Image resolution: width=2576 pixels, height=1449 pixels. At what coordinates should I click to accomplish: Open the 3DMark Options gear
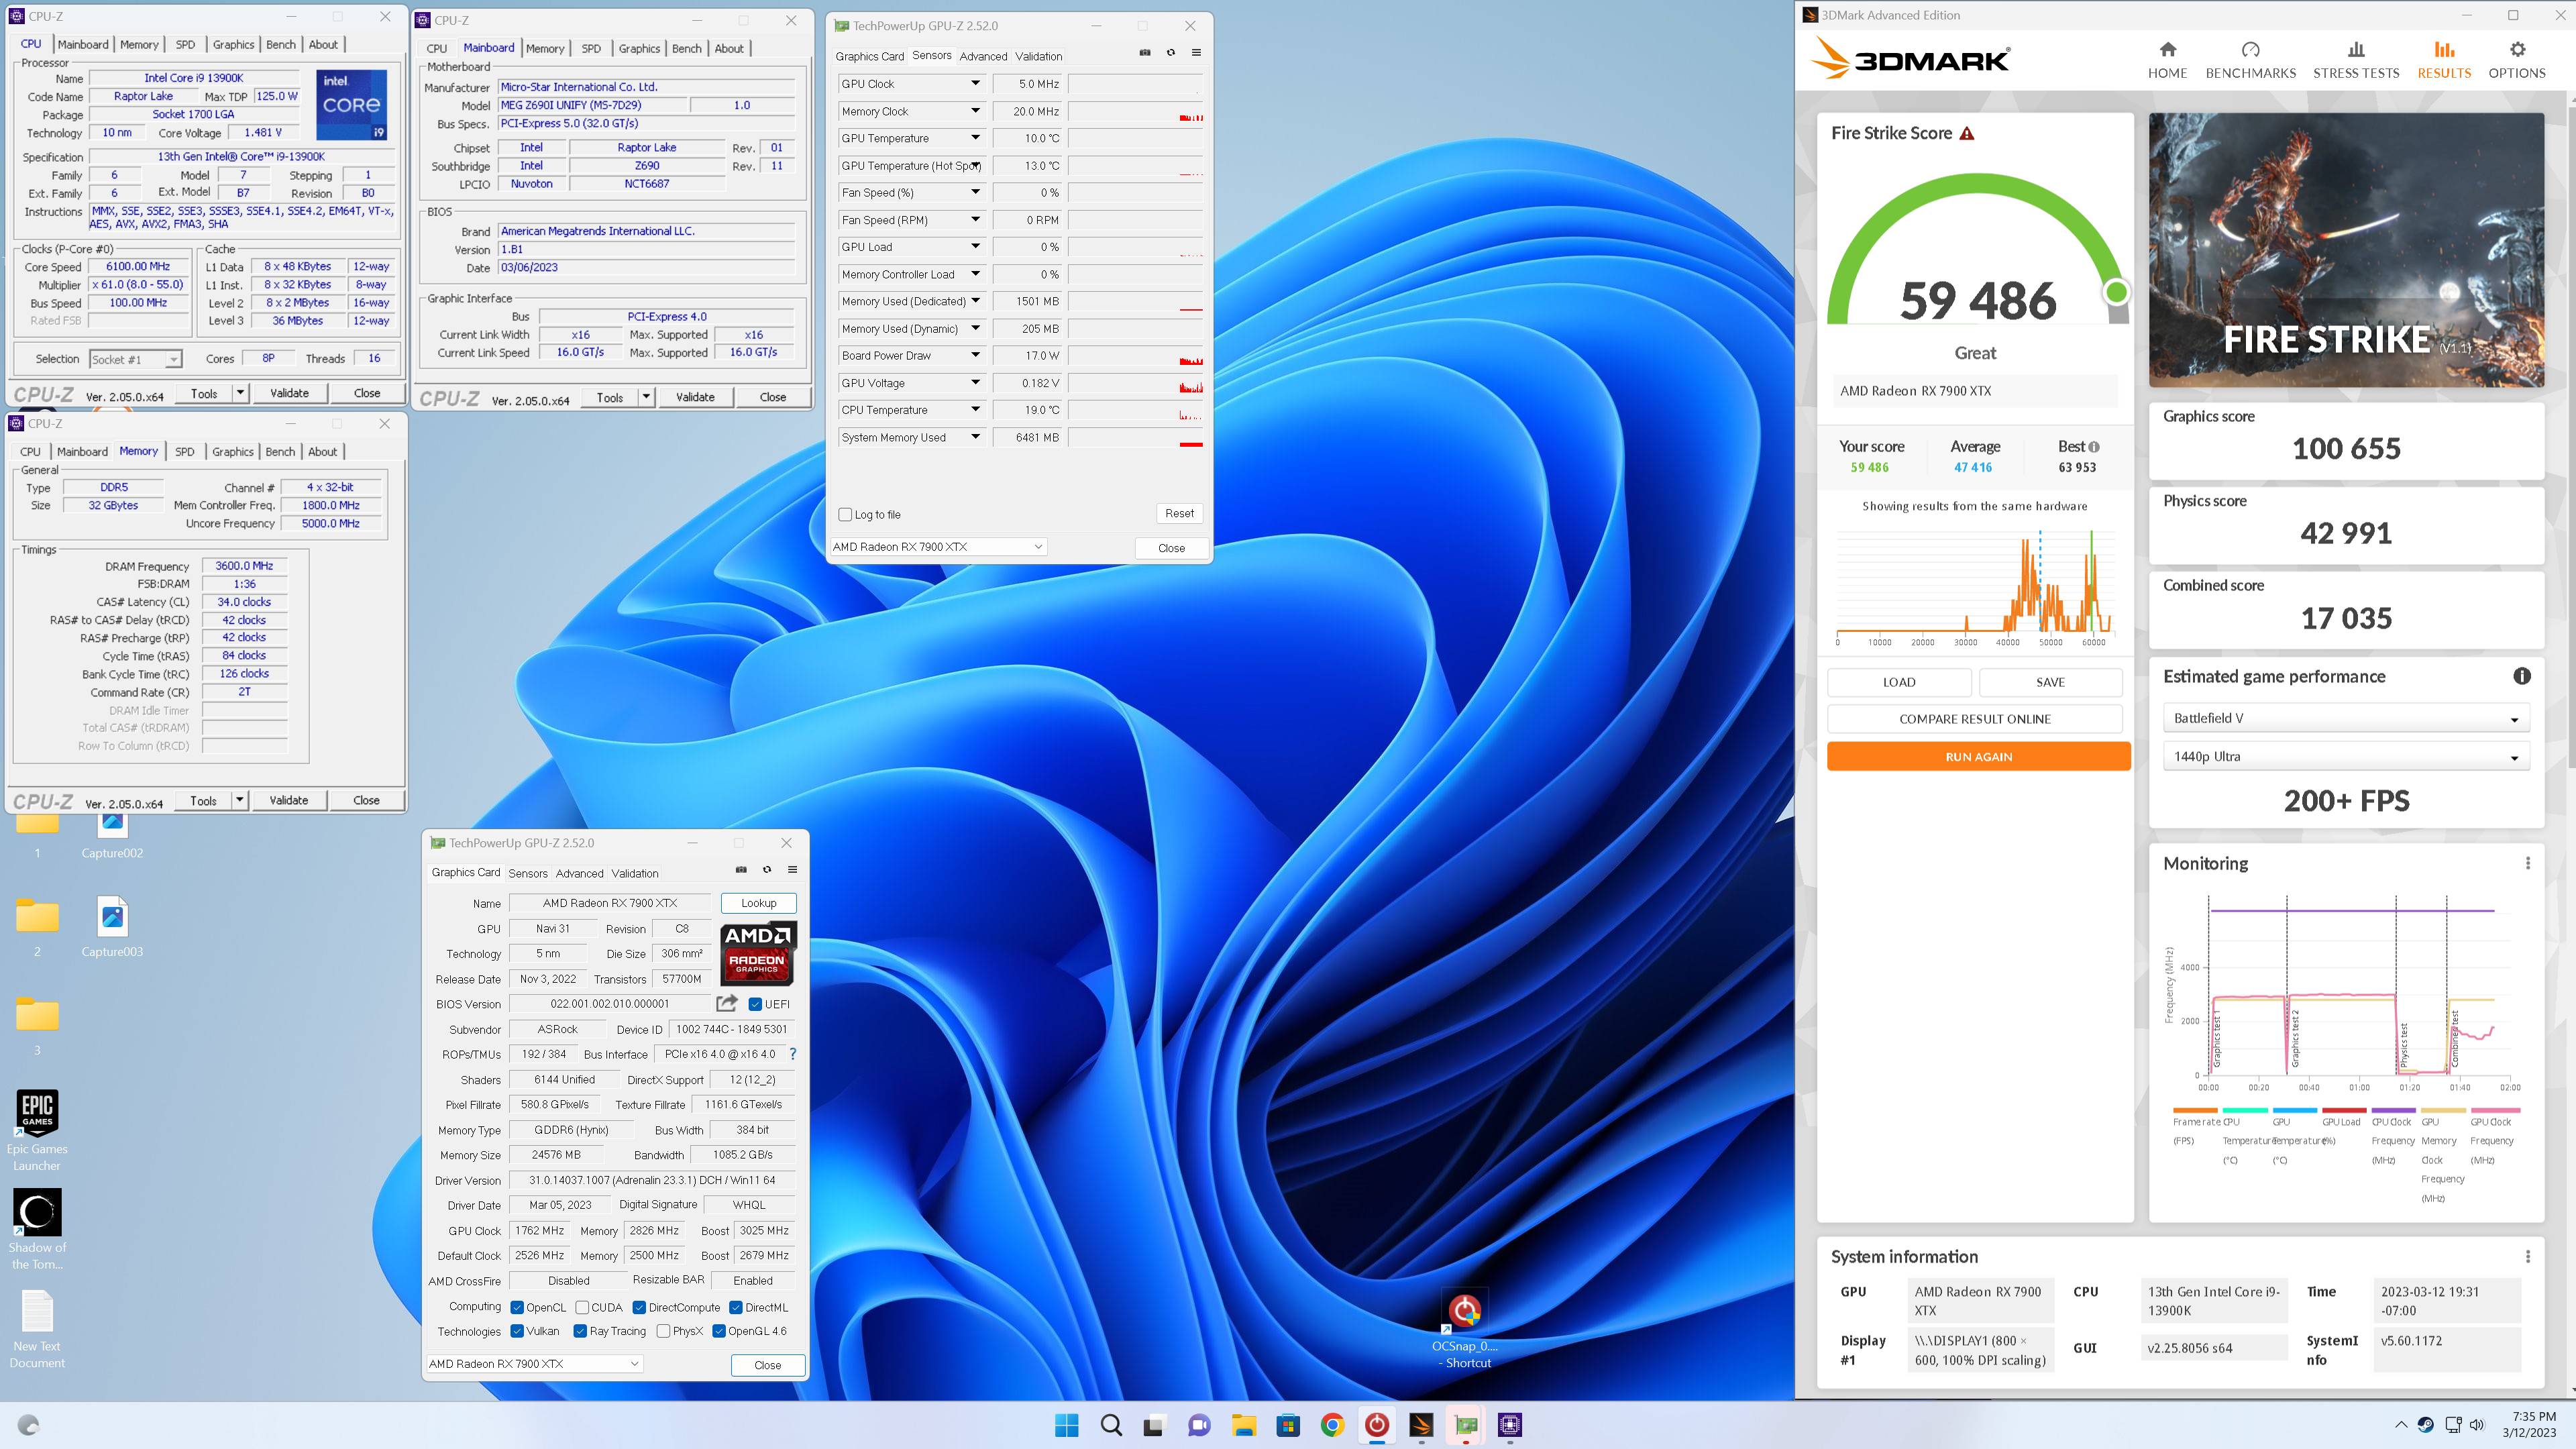pos(2517,60)
